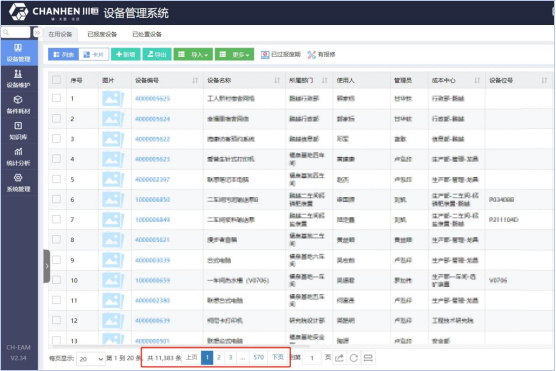Open image thumbnail of row 5

[x=113, y=179]
